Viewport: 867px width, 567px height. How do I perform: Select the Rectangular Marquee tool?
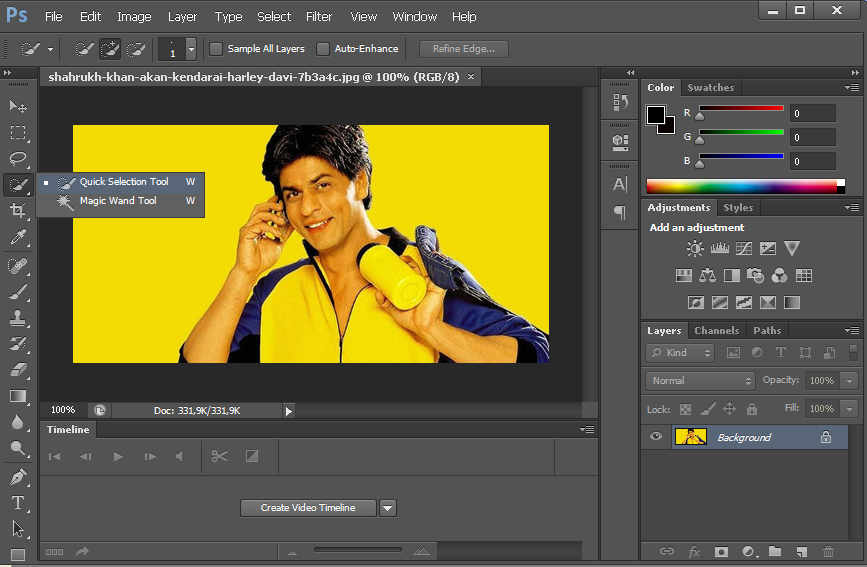point(17,132)
